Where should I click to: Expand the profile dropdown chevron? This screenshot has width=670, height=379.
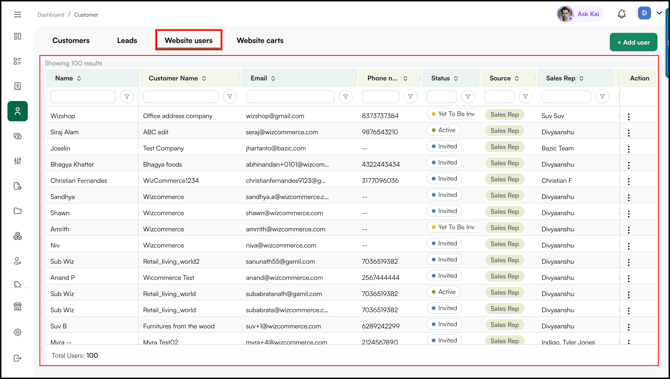pyautogui.click(x=659, y=13)
